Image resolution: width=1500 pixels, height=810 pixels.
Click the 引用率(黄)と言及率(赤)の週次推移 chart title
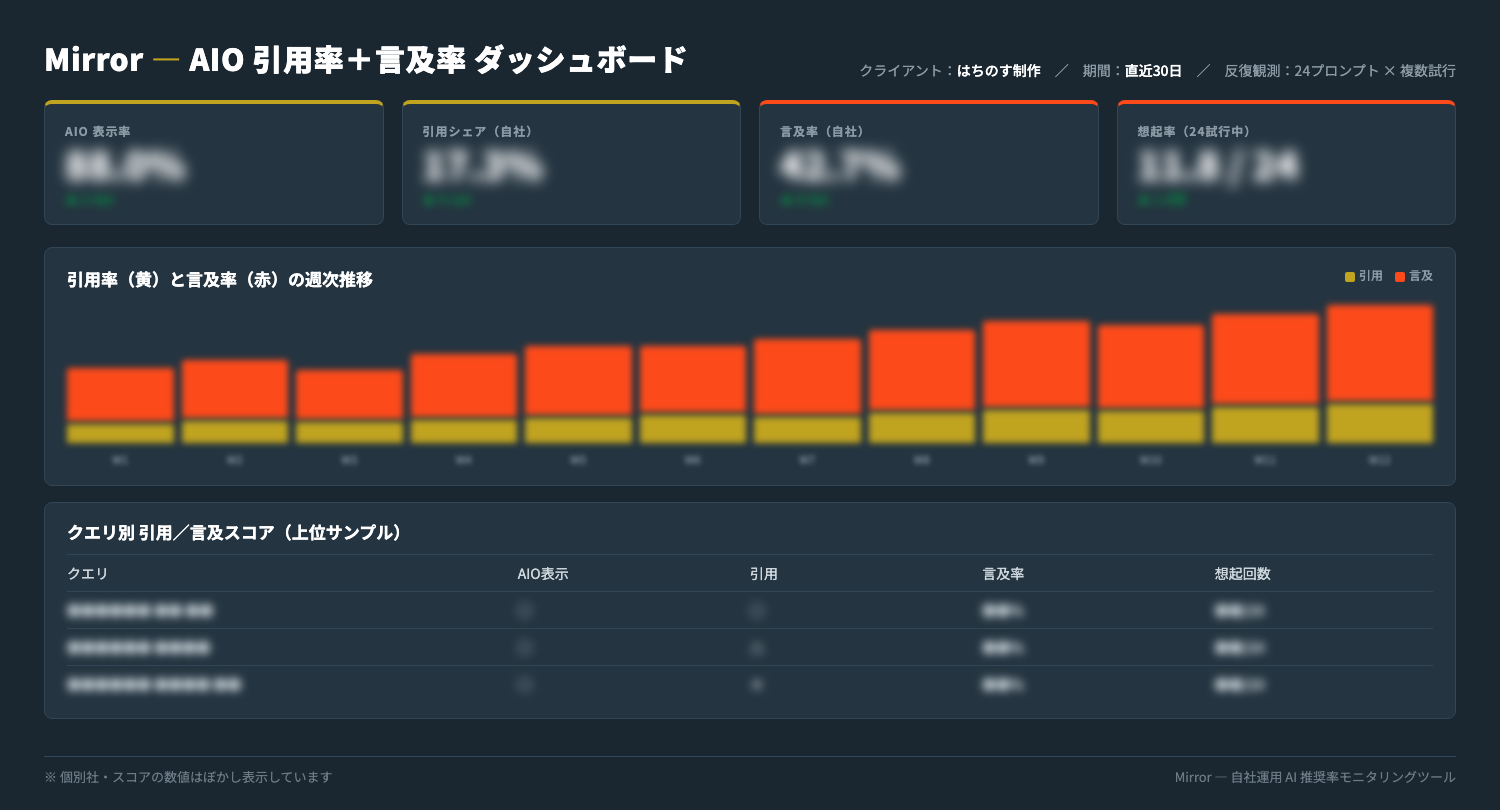coord(220,280)
